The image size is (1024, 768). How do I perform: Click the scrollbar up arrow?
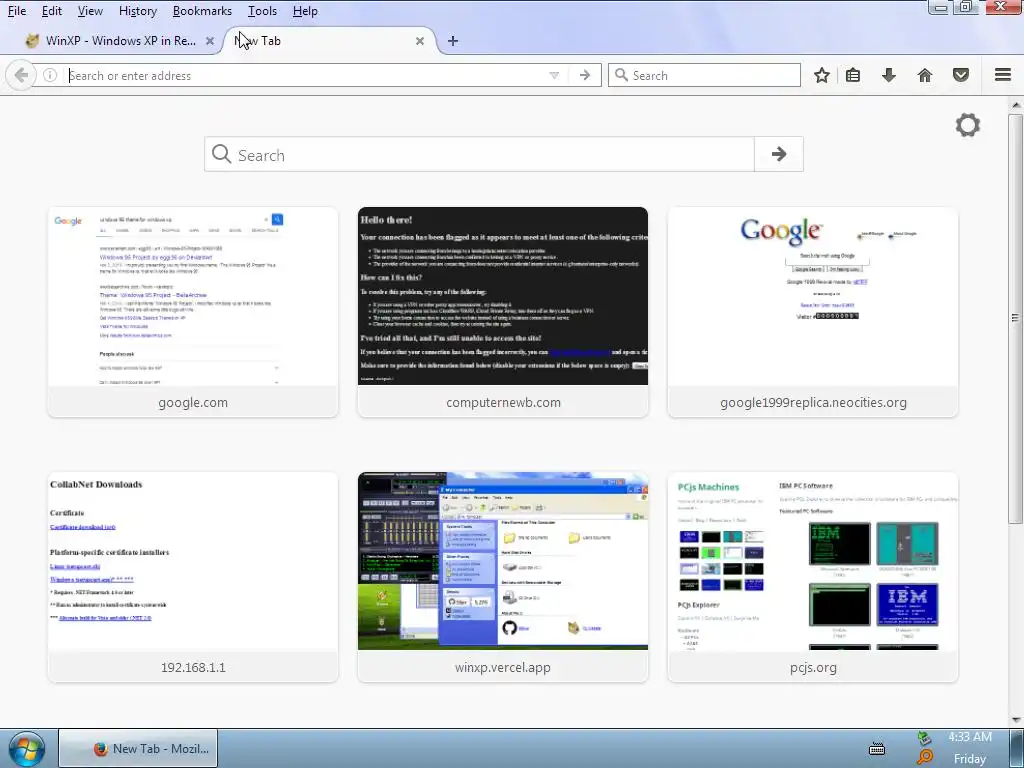(1015, 105)
